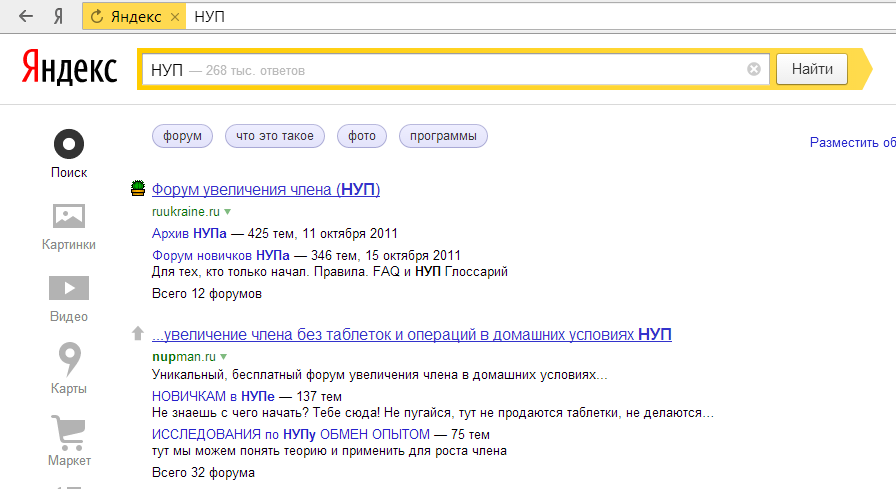896x489 pixels.
Task: Open the 'Архив НУПа' sublink
Action: [189, 233]
